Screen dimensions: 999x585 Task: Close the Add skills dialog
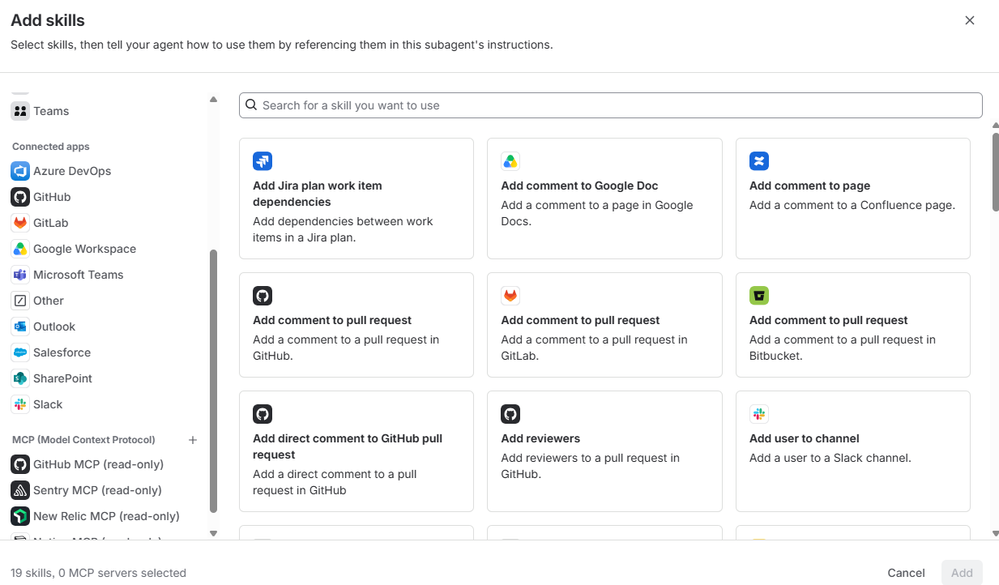970,20
